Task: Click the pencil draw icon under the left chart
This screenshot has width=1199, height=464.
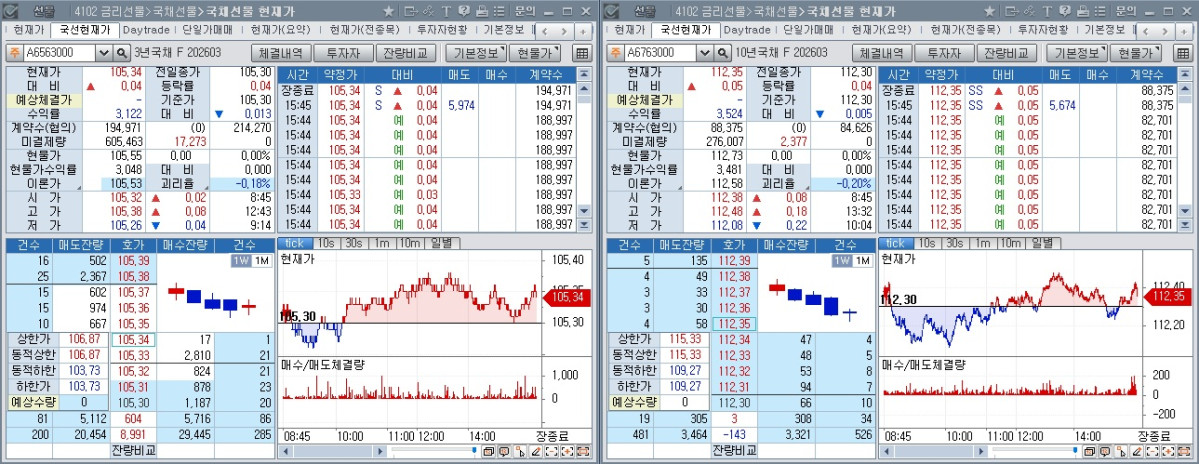Action: click(x=536, y=452)
